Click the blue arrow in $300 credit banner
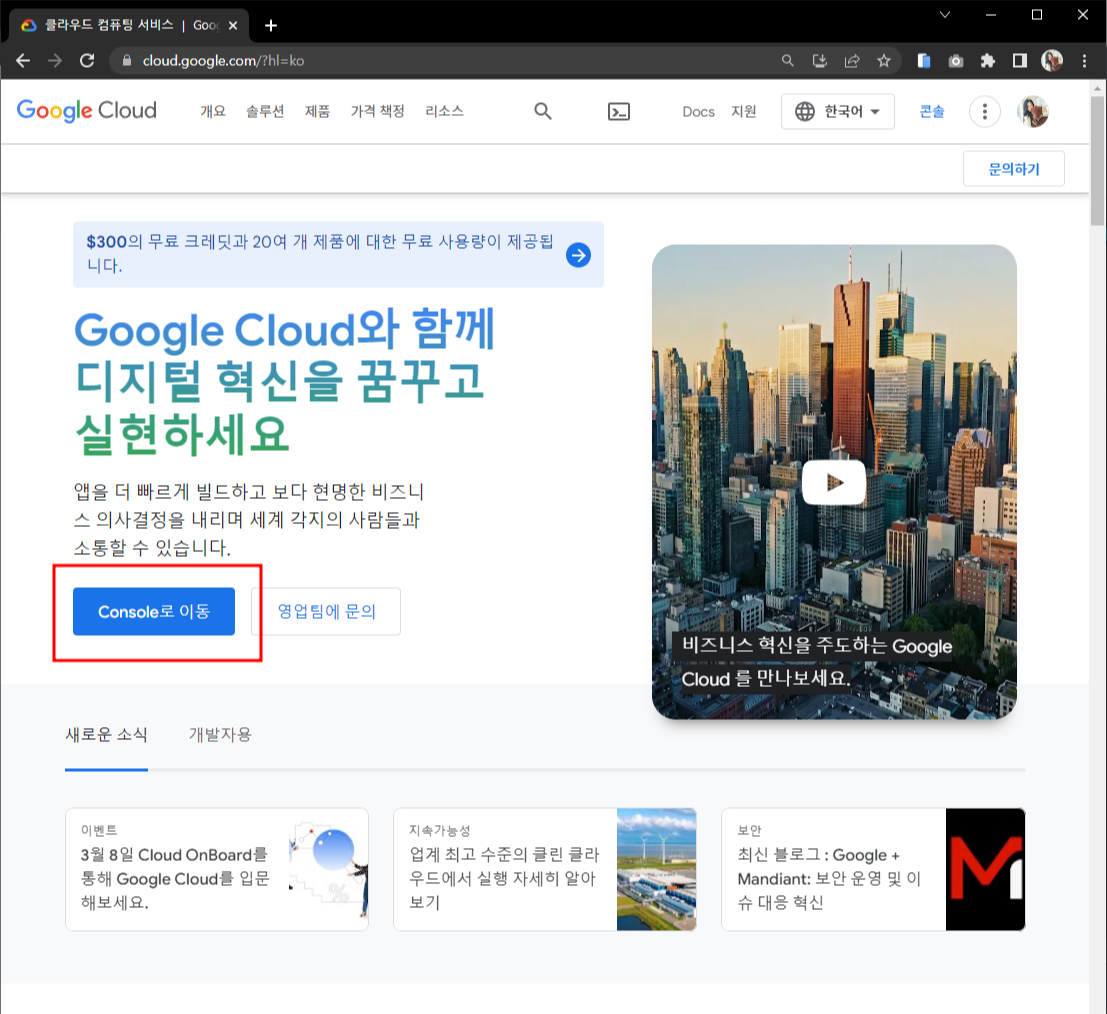This screenshot has width=1107, height=1014. pyautogui.click(x=578, y=255)
